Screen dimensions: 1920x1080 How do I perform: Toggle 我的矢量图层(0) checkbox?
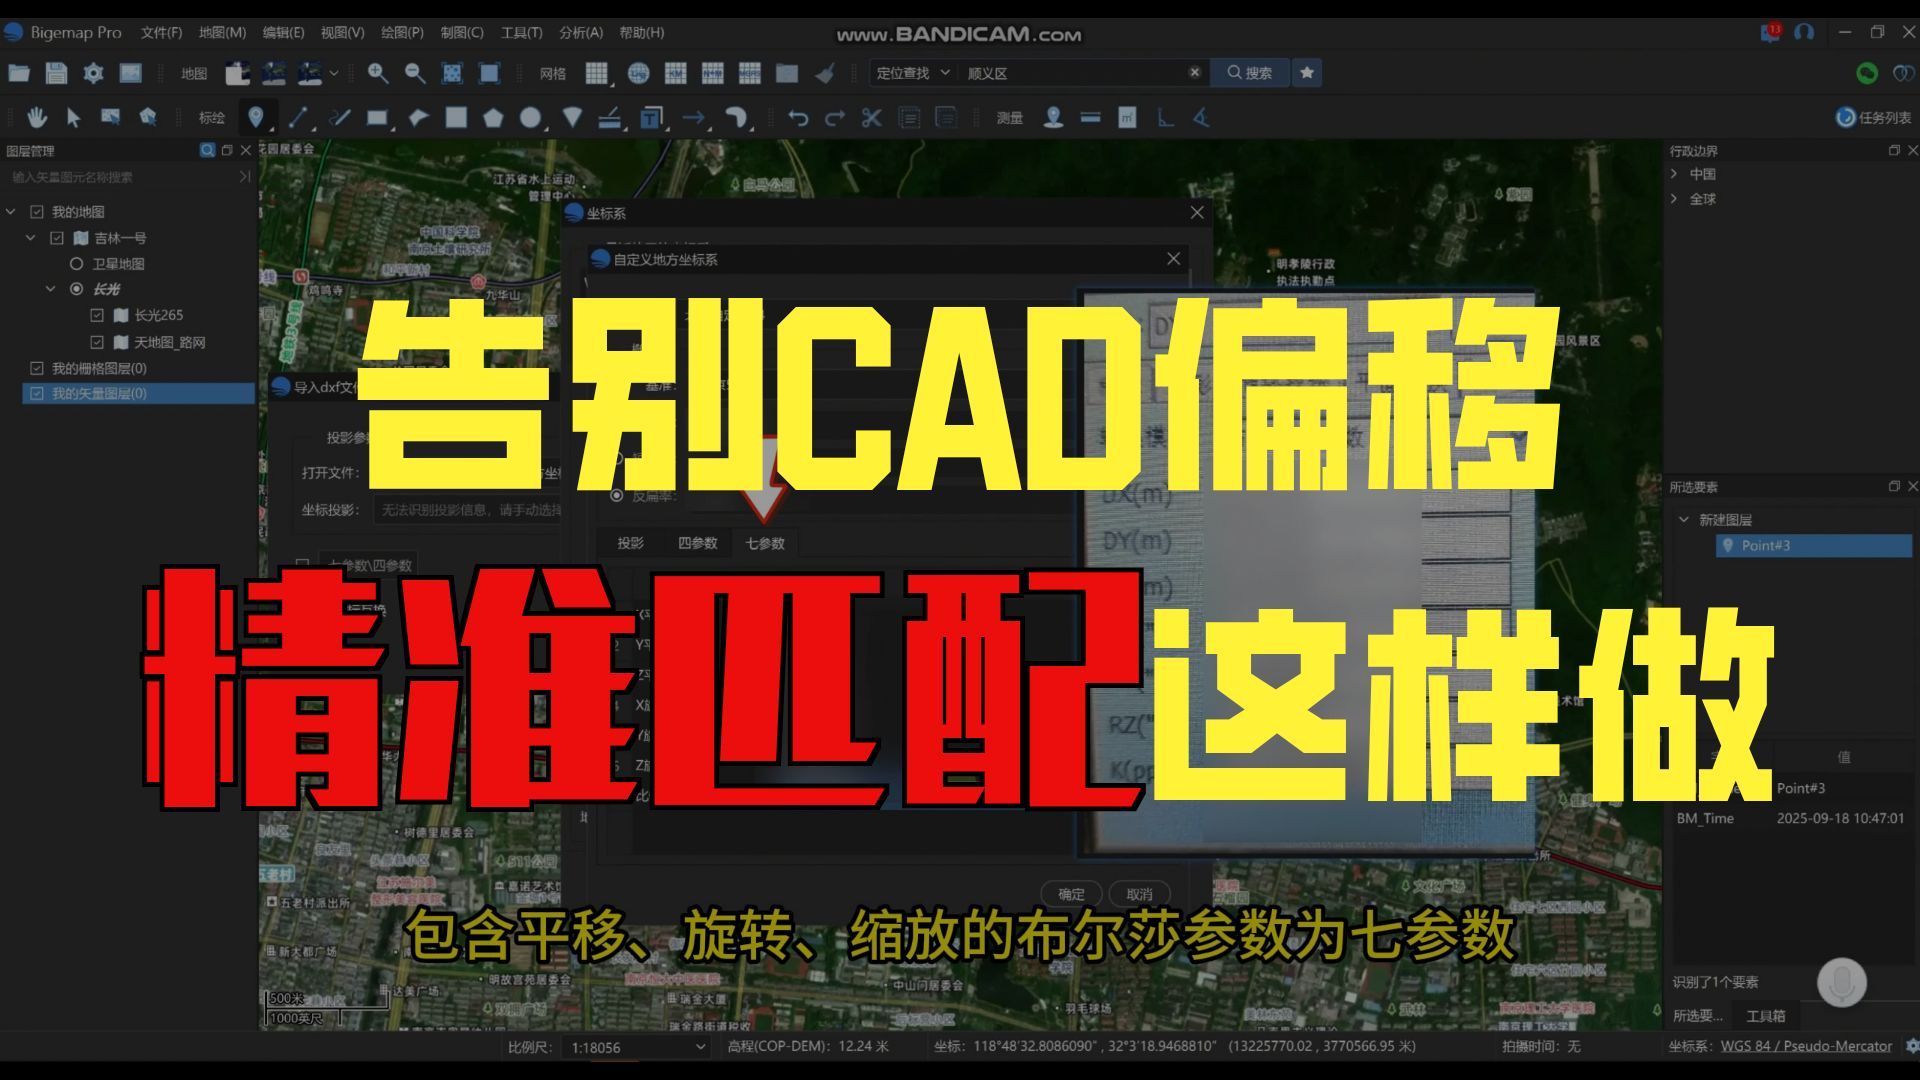[37, 394]
